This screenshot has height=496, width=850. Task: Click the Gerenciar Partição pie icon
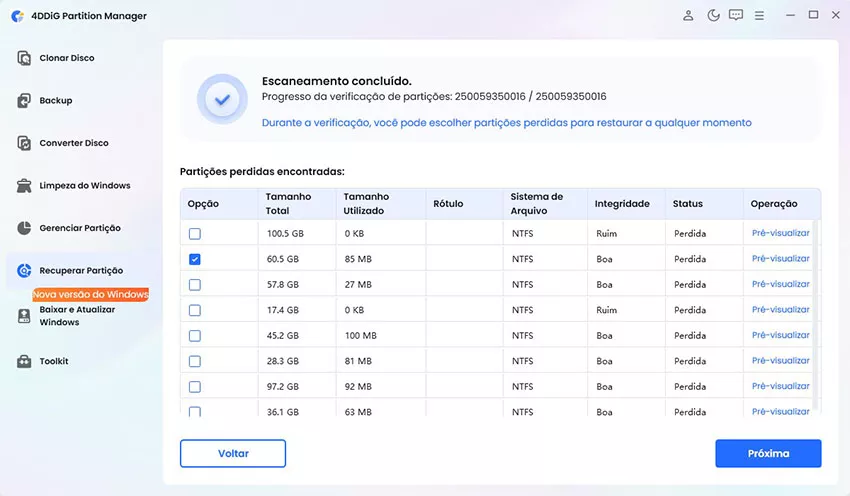(24, 228)
